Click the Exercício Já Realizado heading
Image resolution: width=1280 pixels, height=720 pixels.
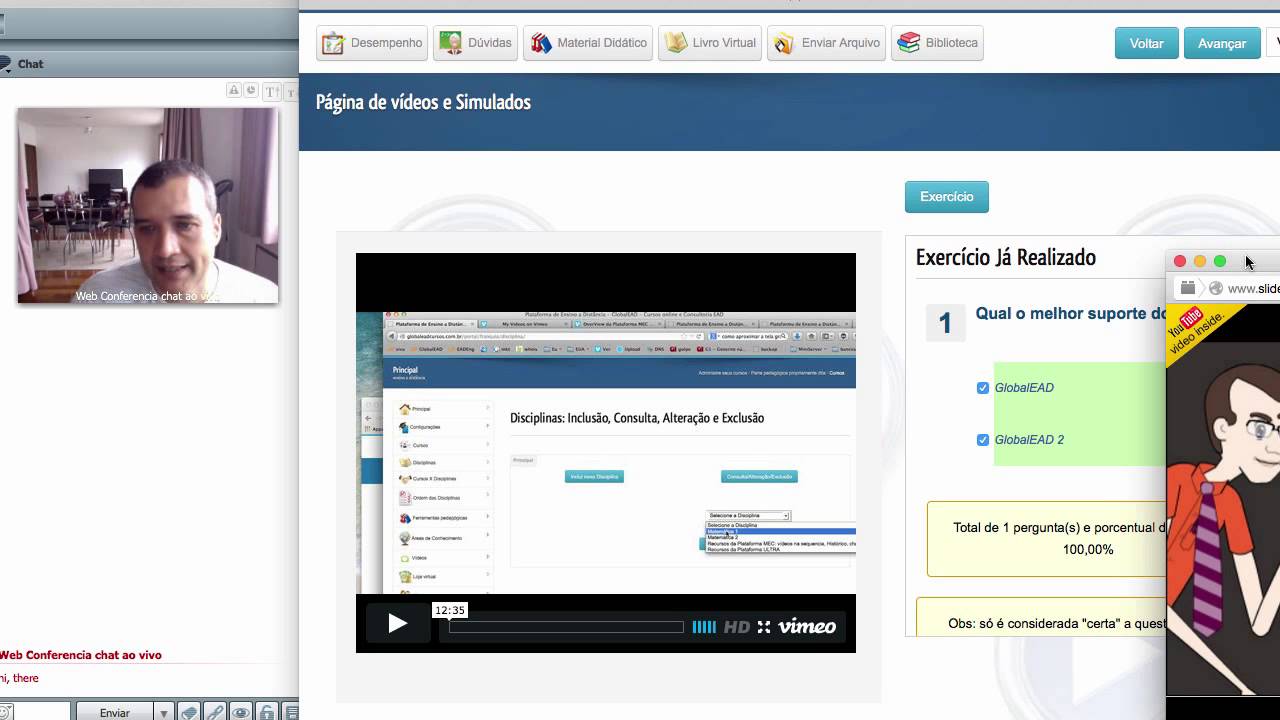point(1006,258)
